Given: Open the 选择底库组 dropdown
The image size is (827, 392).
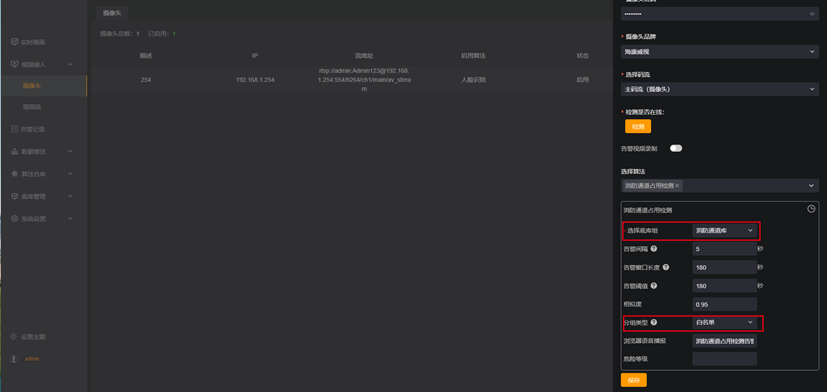Looking at the screenshot, I should (x=725, y=231).
